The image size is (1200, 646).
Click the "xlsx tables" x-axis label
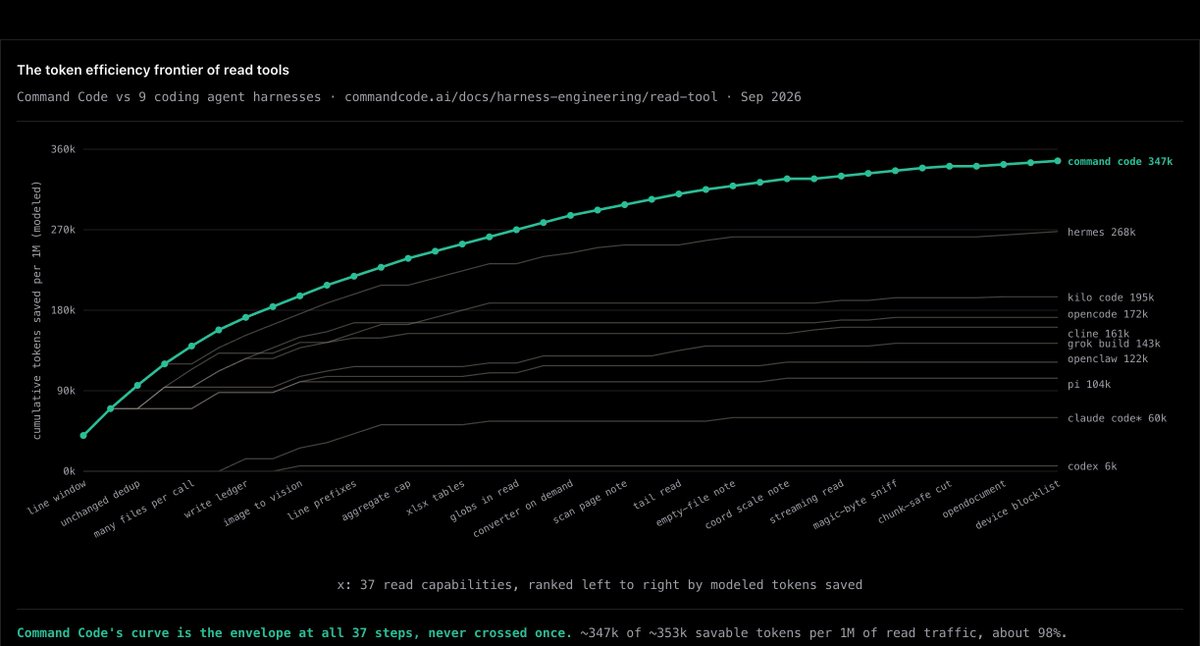[x=436, y=498]
